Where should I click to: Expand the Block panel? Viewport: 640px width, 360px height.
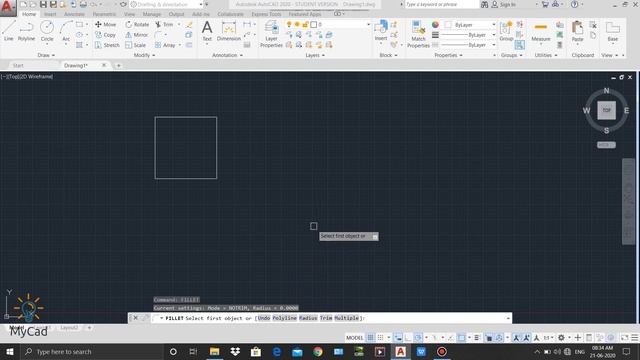pos(388,55)
